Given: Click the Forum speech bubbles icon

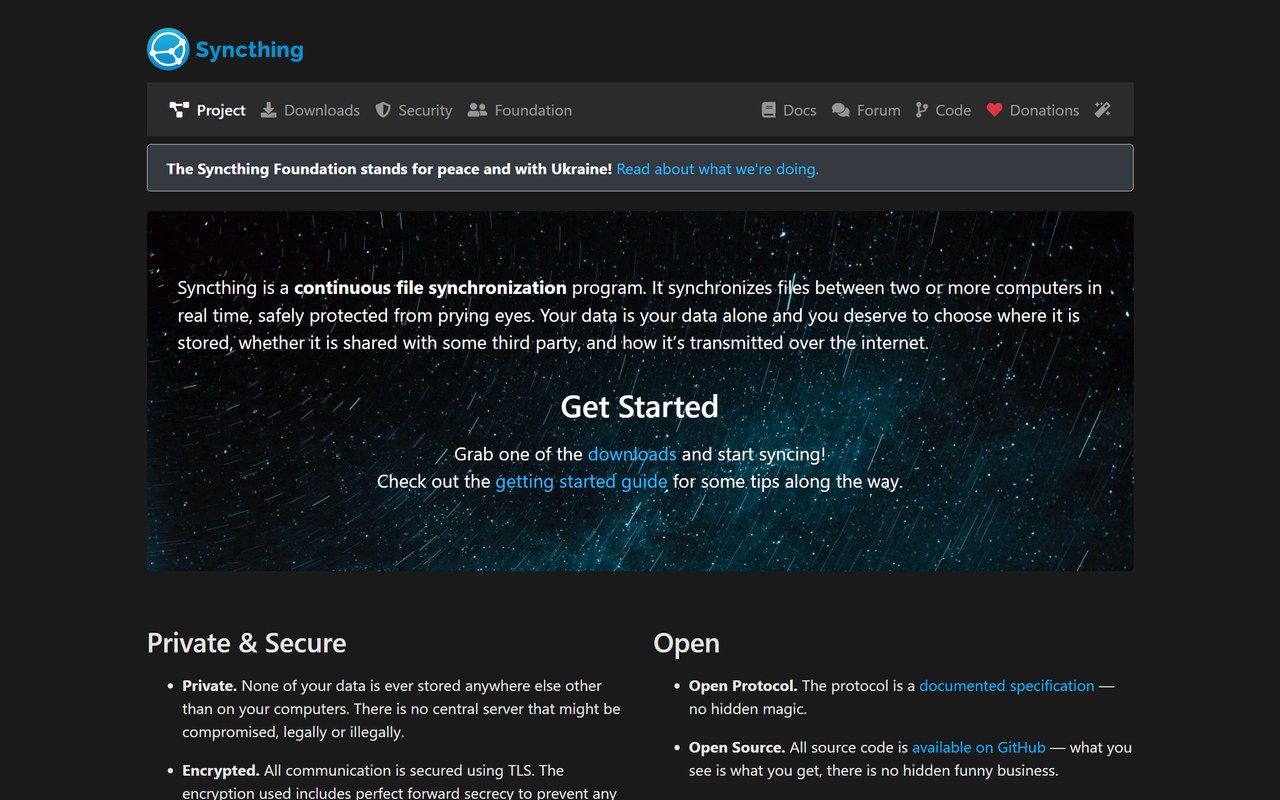Looking at the screenshot, I should click(840, 110).
